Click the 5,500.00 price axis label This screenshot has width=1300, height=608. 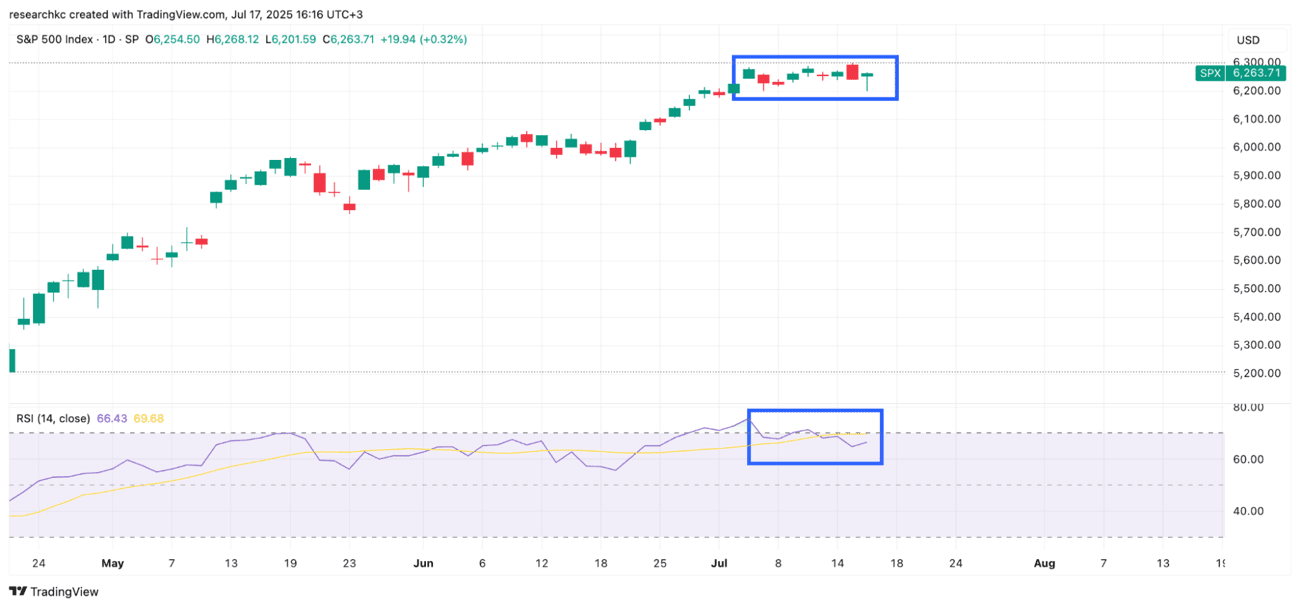click(1255, 289)
